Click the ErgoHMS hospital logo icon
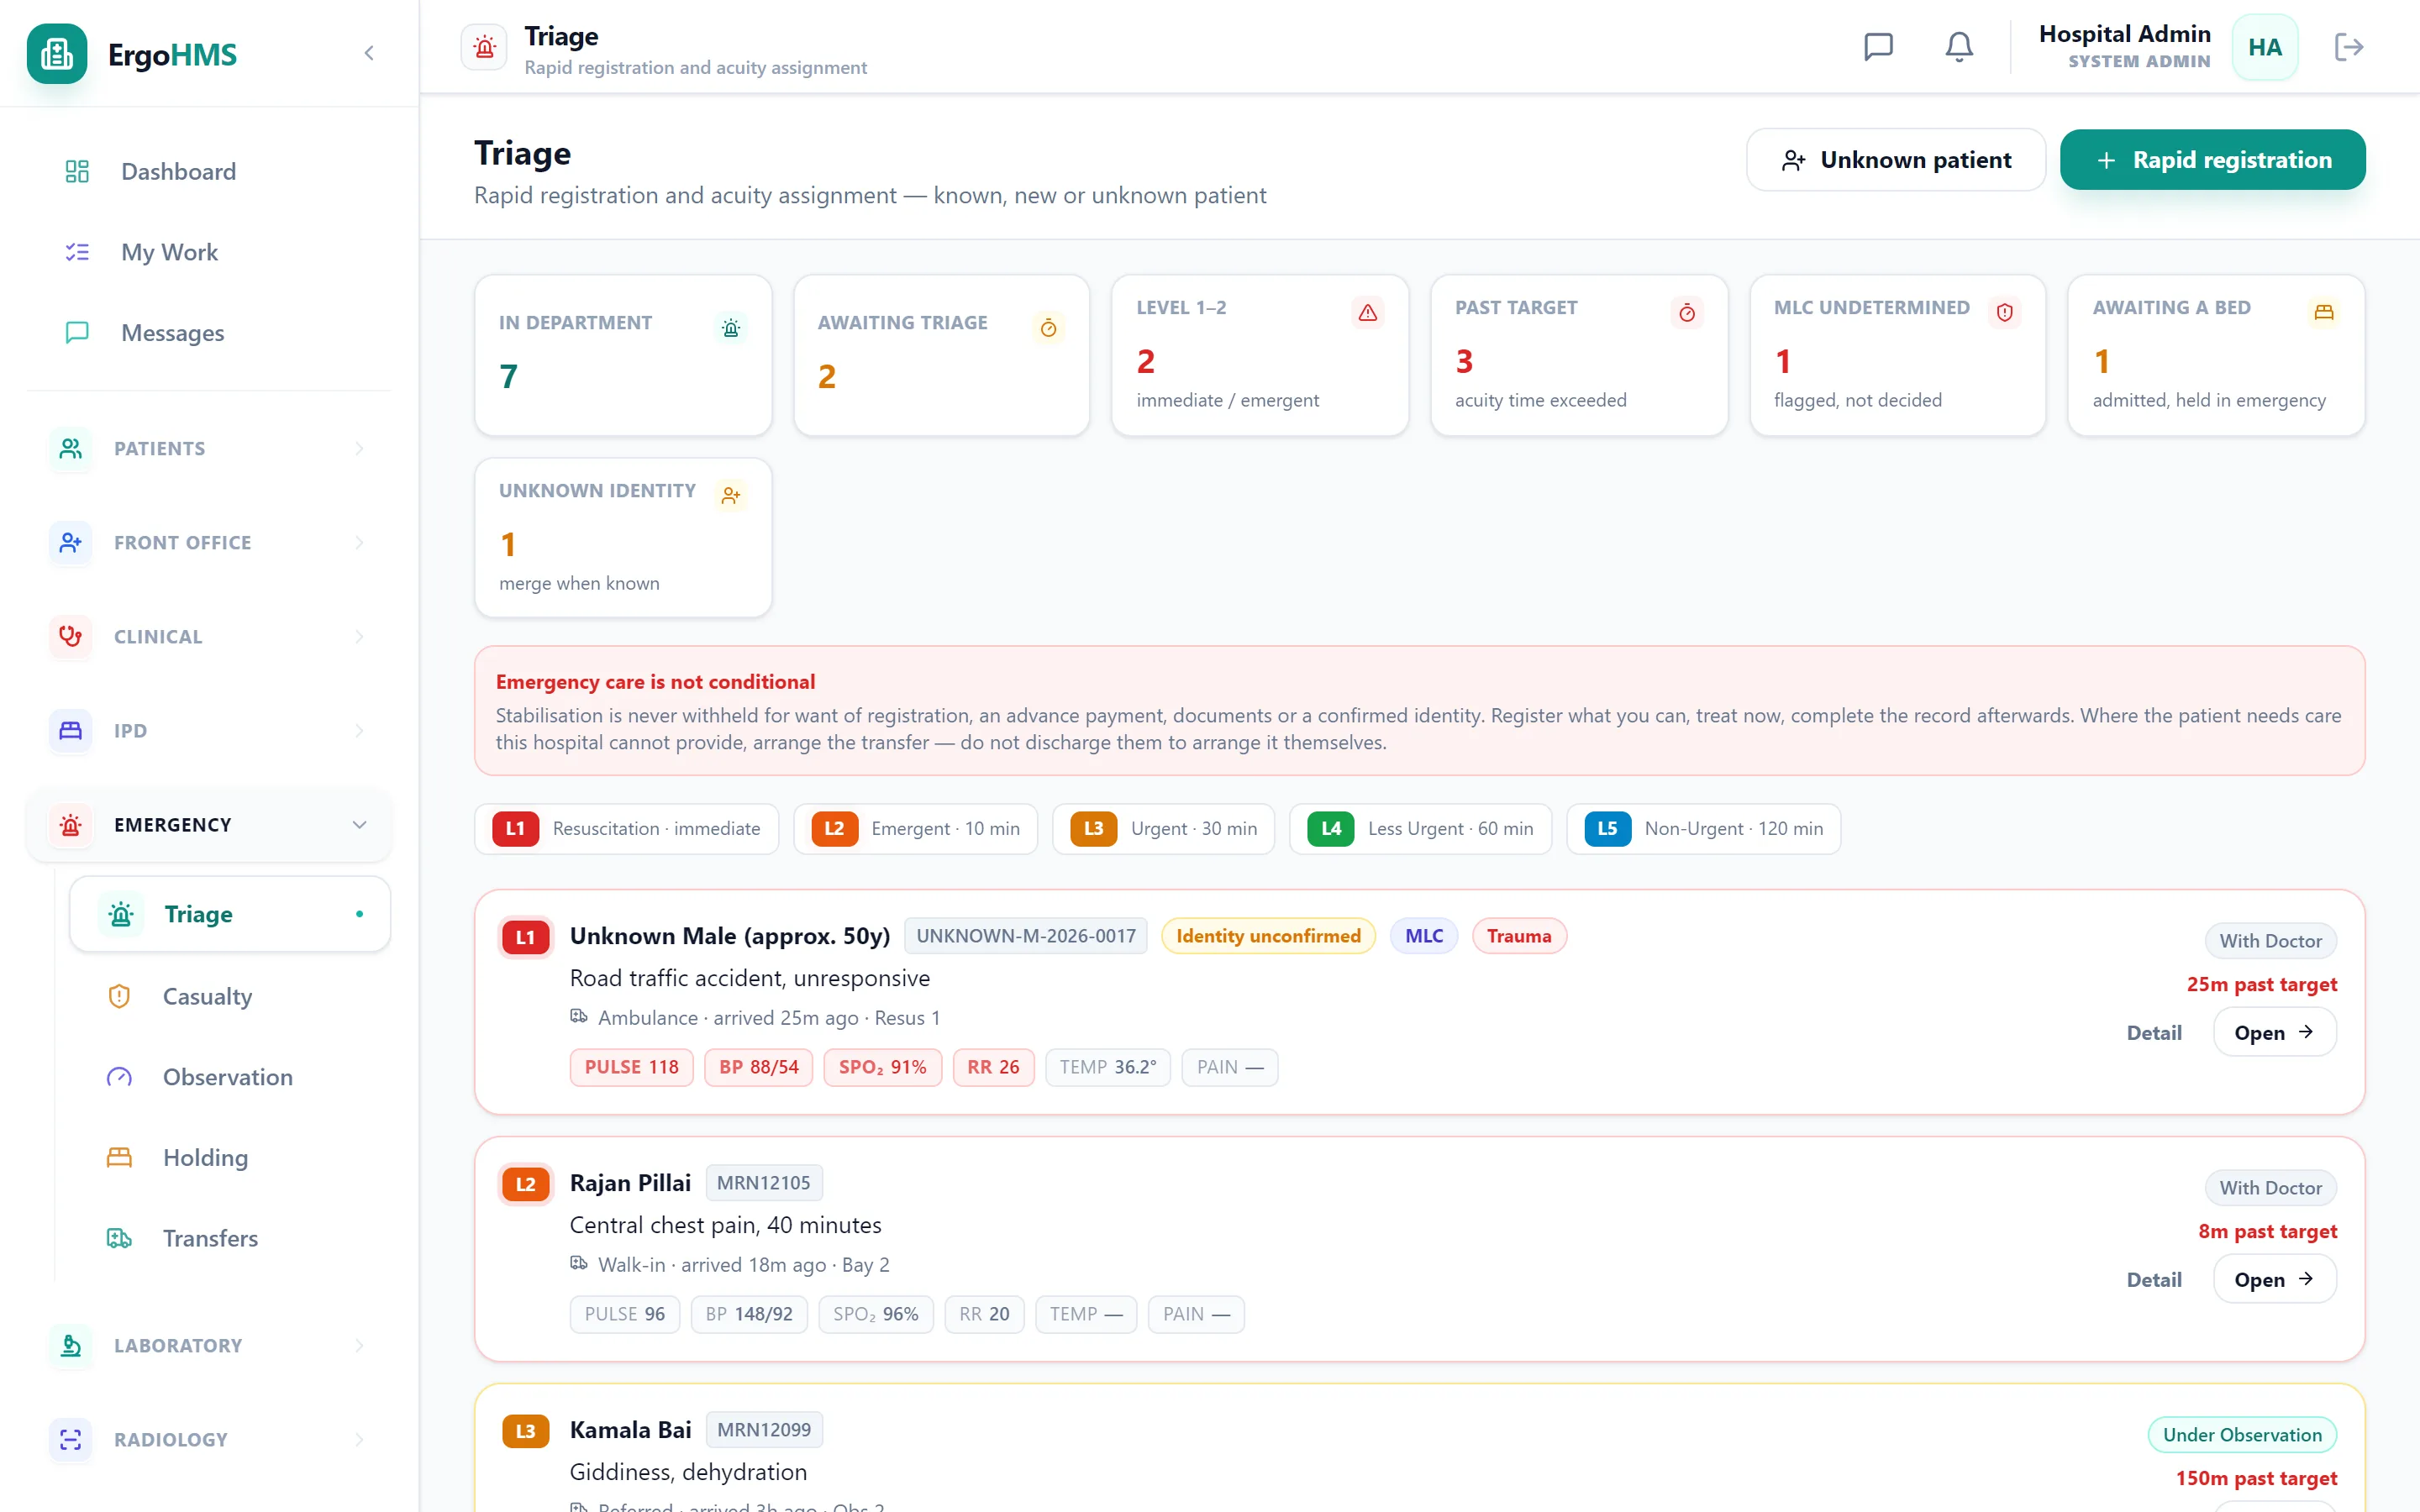 57,54
